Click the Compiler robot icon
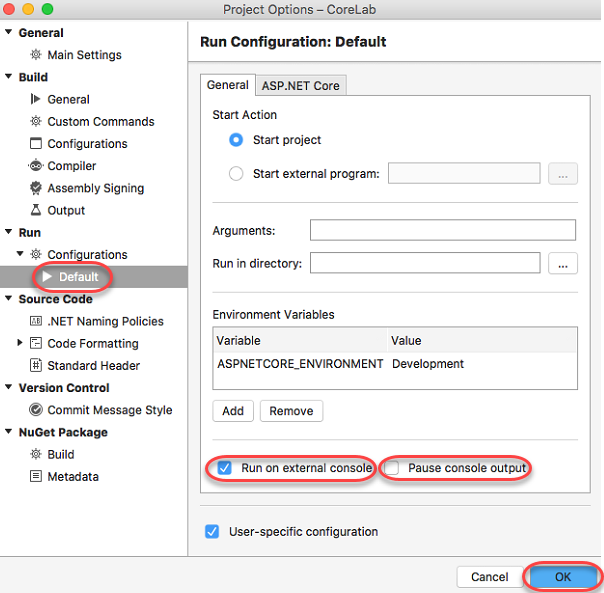 coord(36,166)
